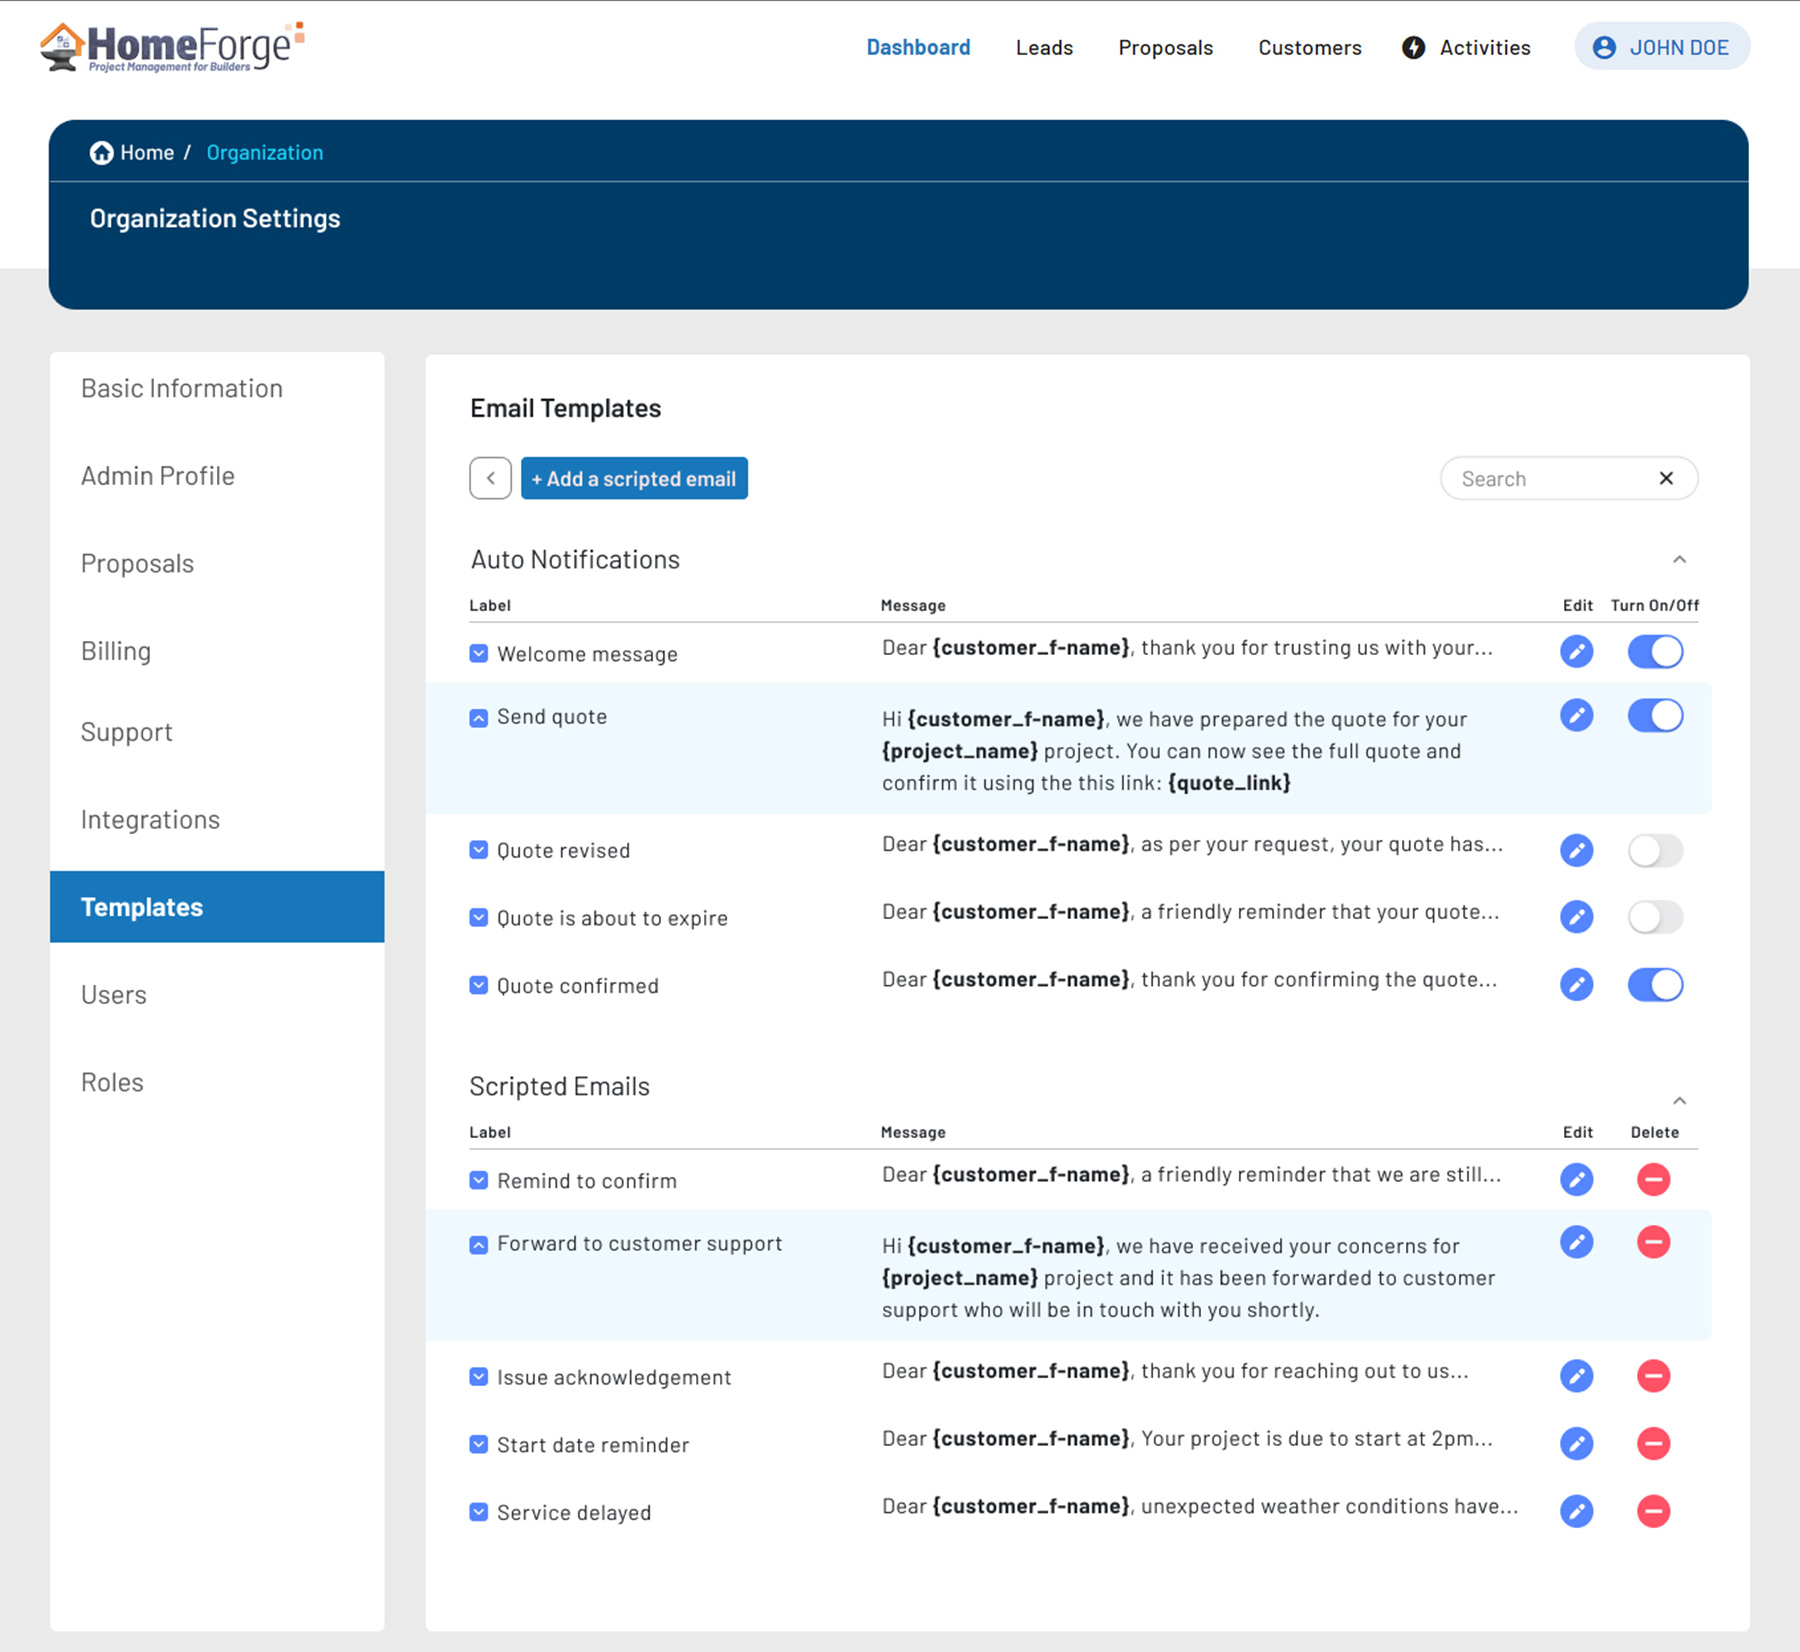This screenshot has height=1652, width=1800.
Task: Open the JOHN DOE account button
Action: click(x=1661, y=48)
